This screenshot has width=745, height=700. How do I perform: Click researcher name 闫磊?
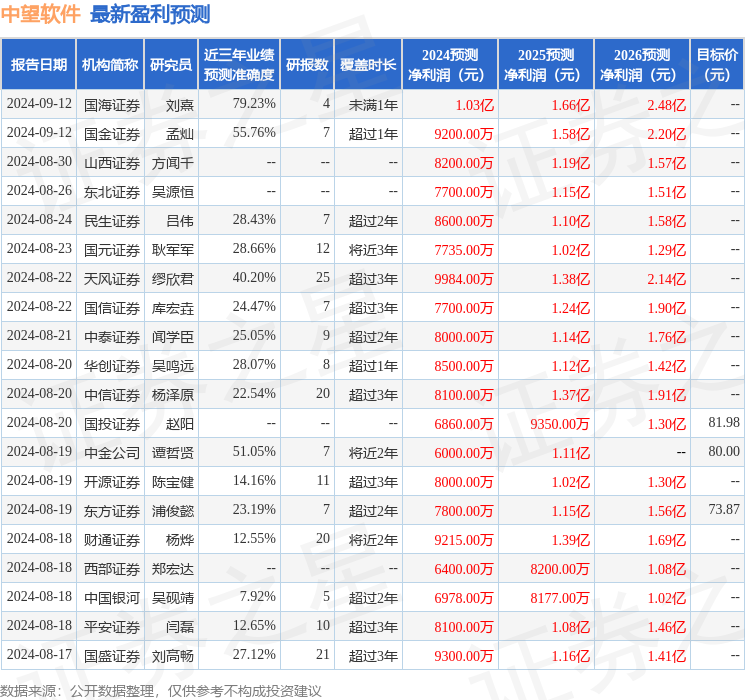pyautogui.click(x=180, y=627)
